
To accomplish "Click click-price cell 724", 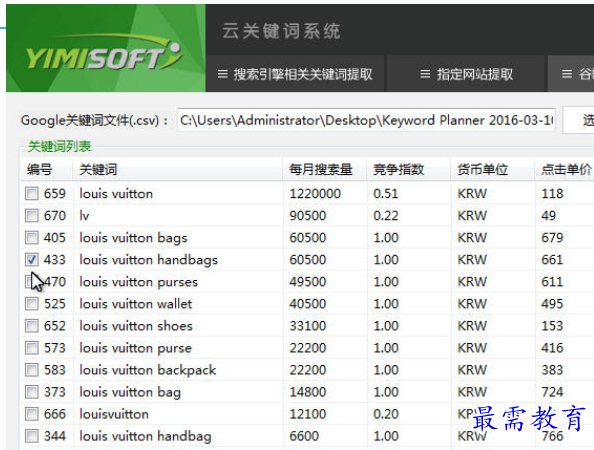I will [552, 392].
